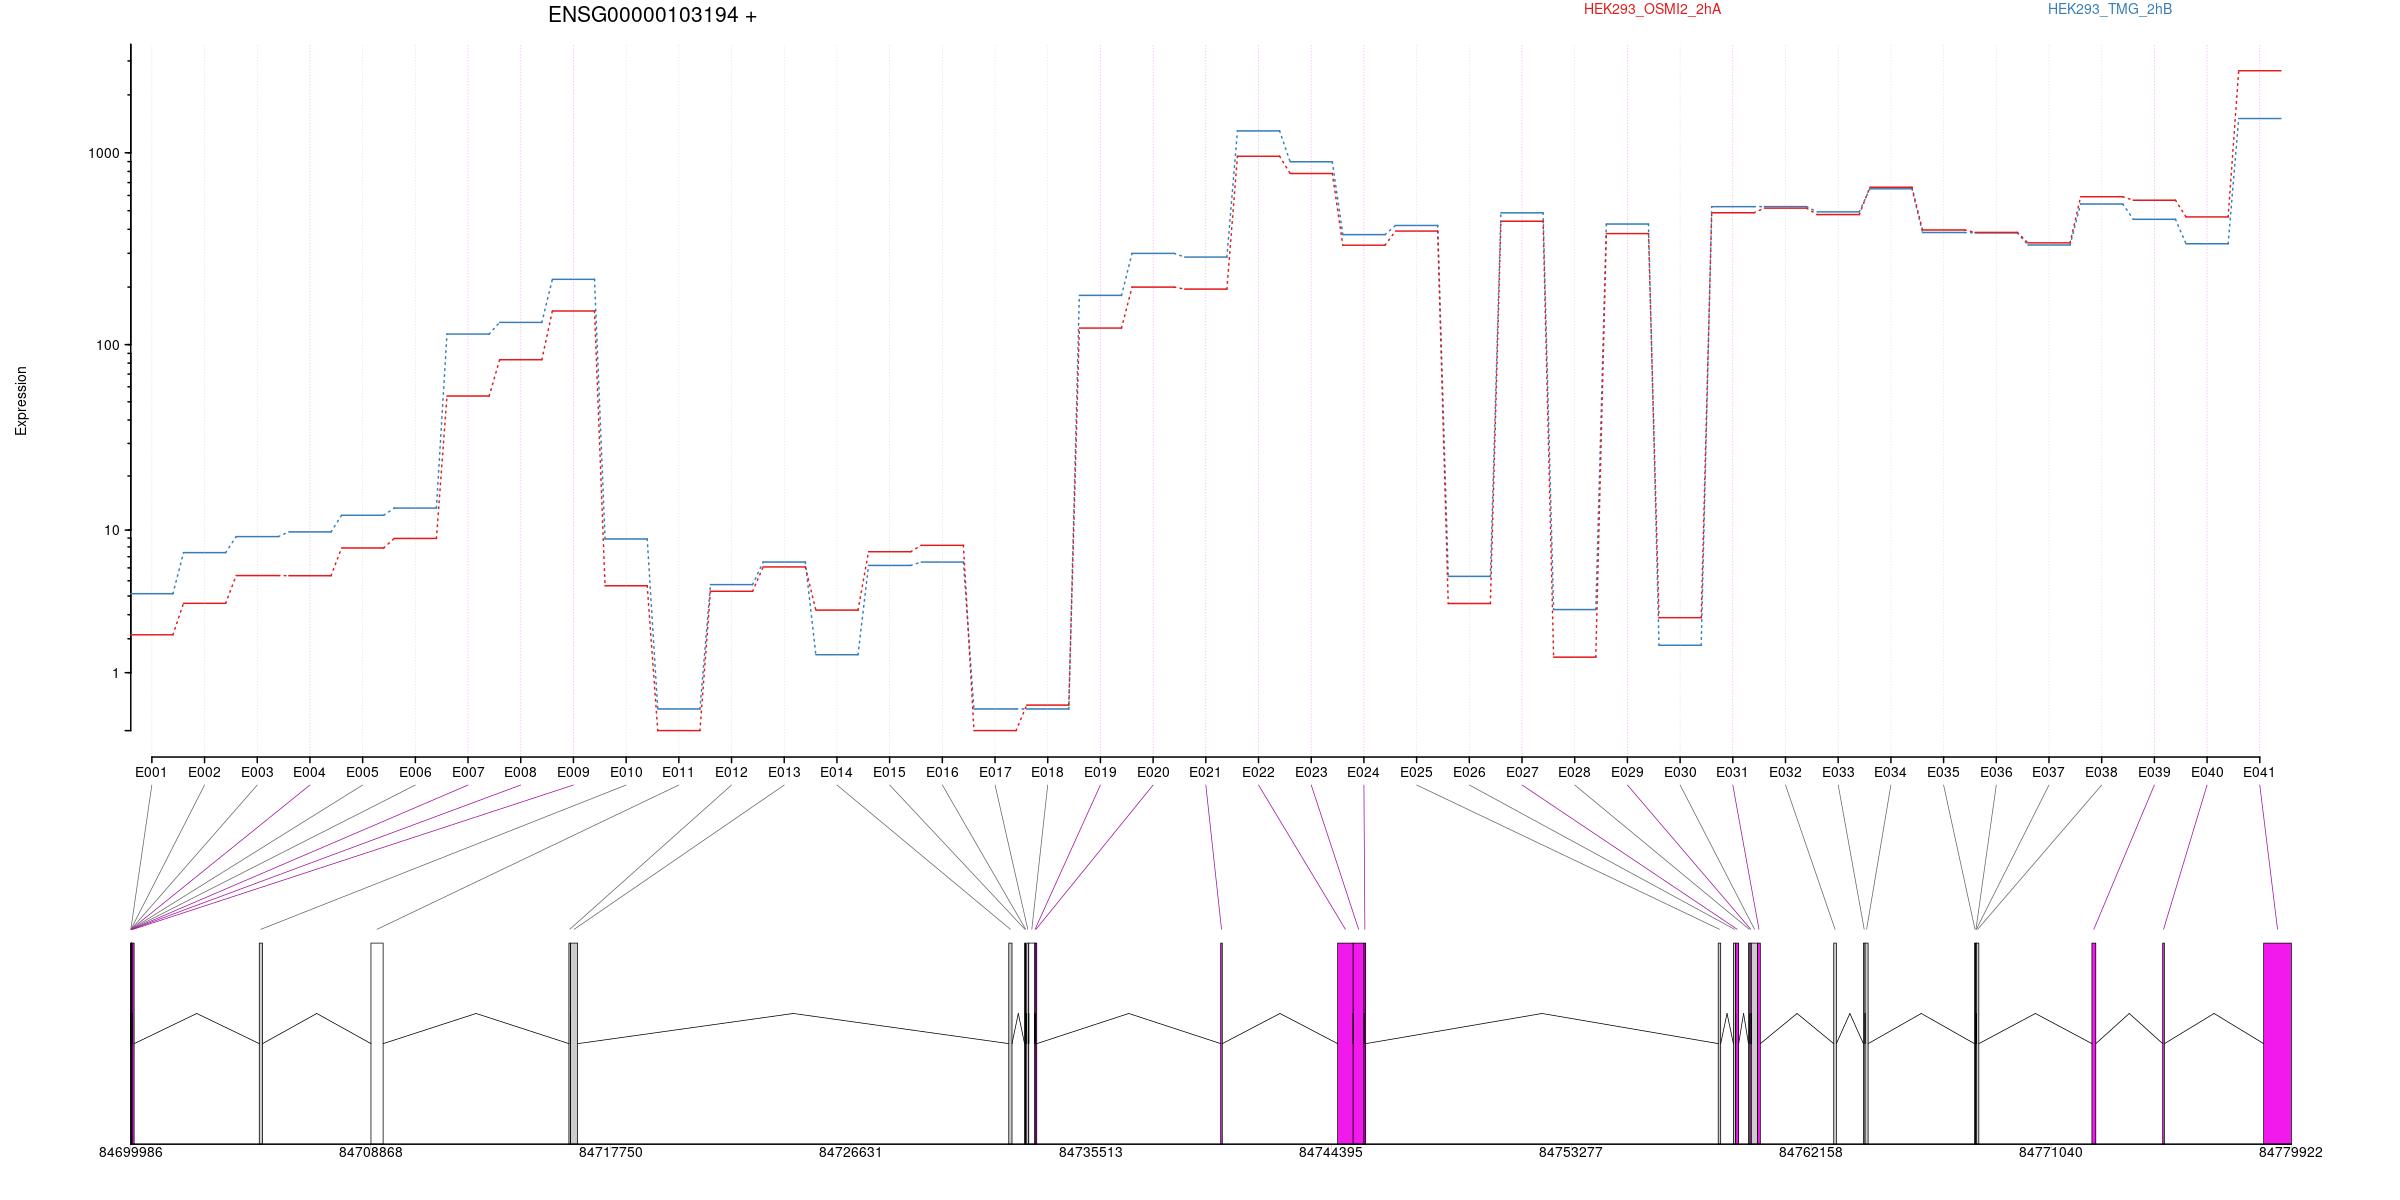
Task: Click exon label E024
Action: [x=1363, y=772]
